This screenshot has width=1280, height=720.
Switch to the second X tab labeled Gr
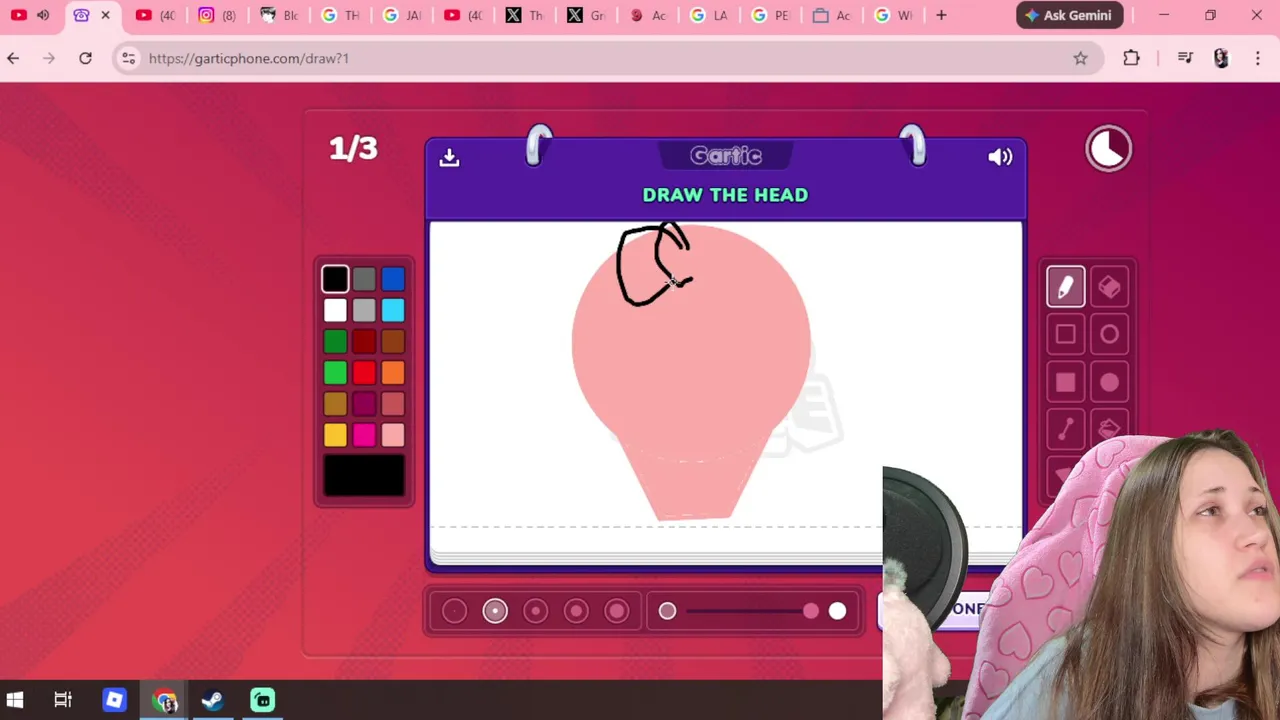586,15
